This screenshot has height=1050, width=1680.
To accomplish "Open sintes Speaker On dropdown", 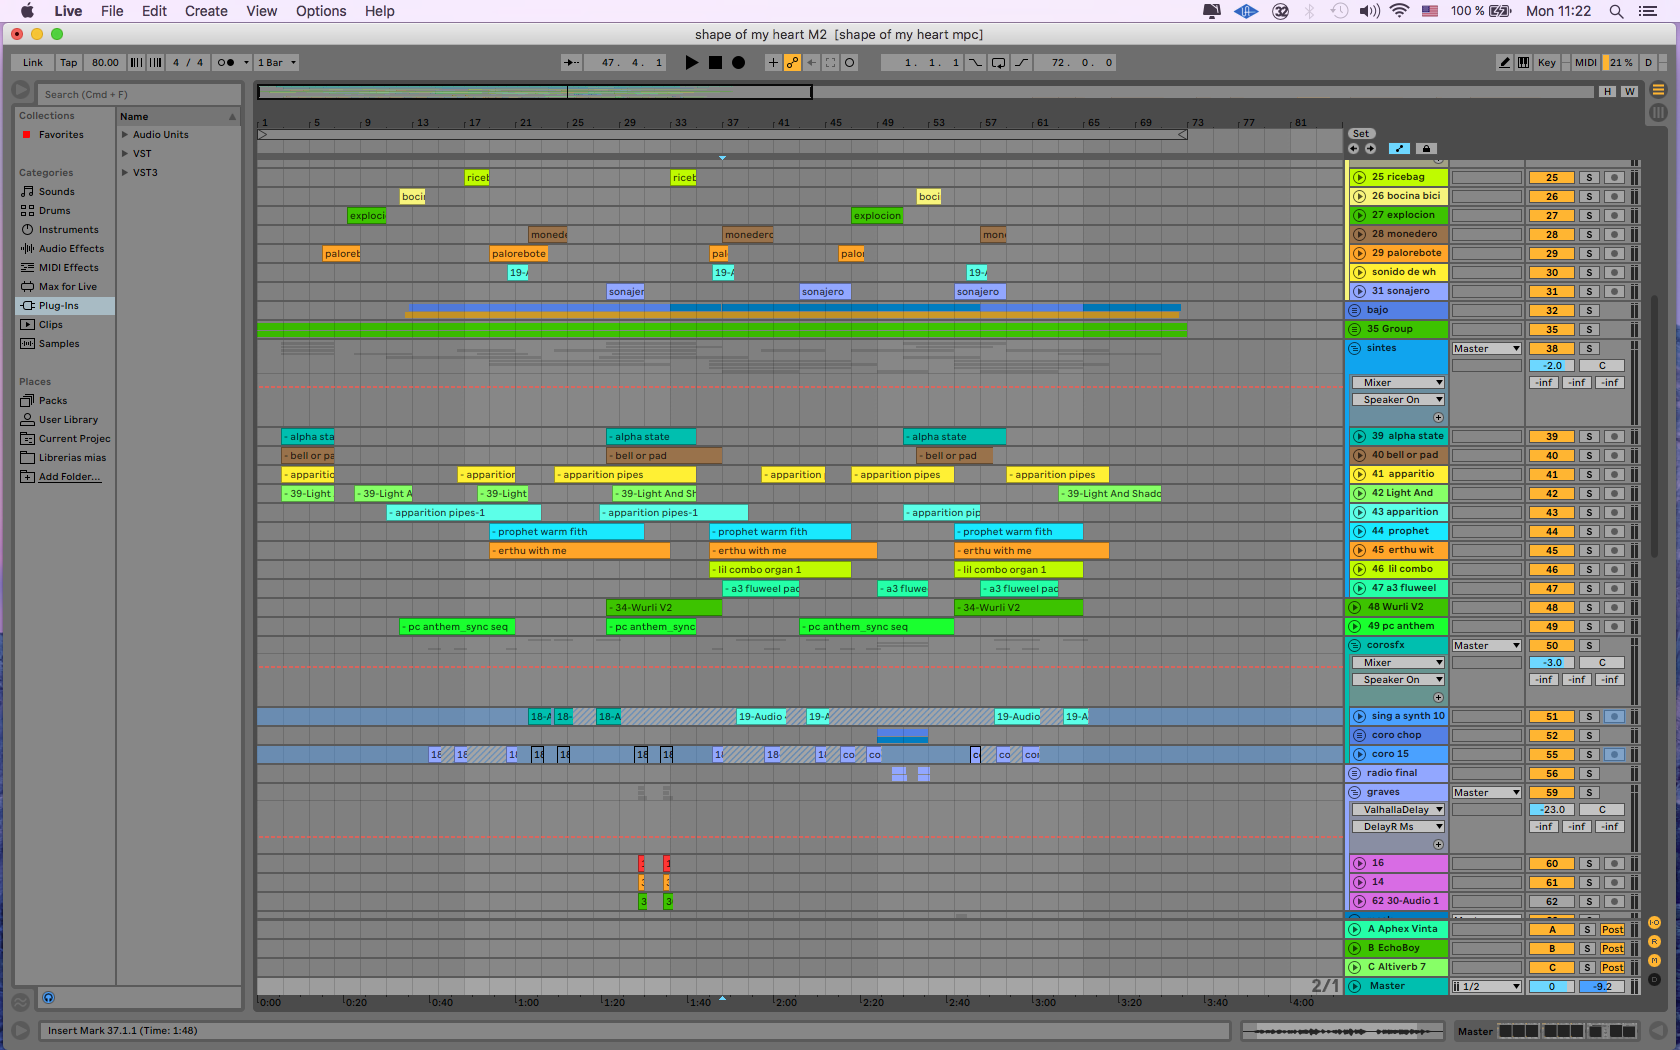I will (x=1398, y=399).
